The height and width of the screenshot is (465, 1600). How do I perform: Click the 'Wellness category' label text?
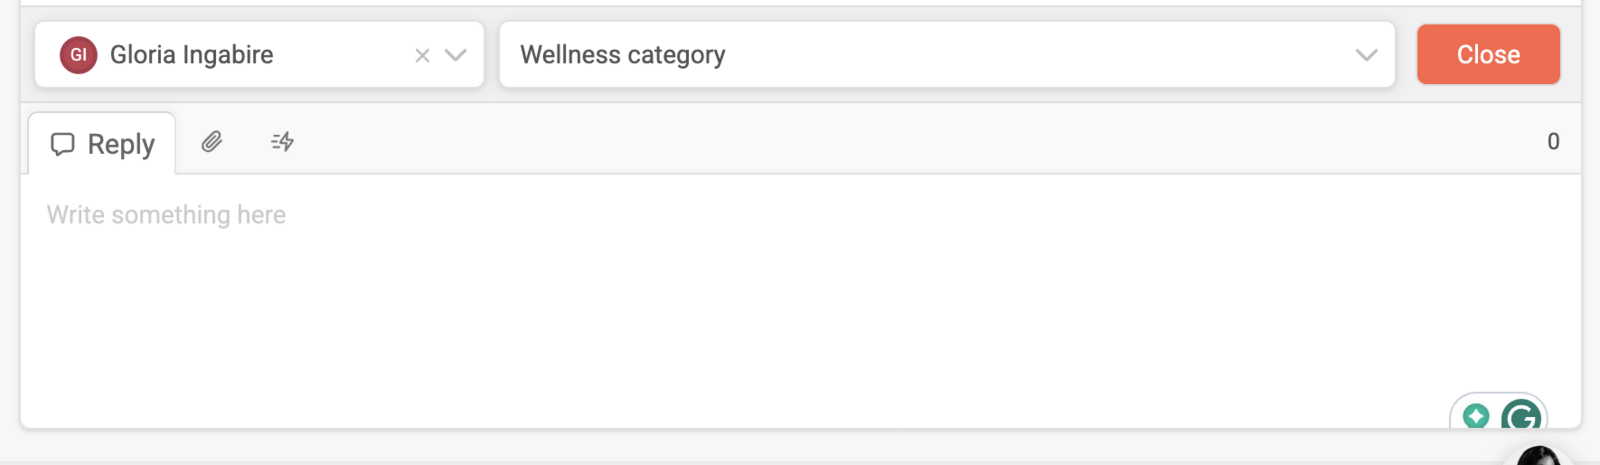pos(622,55)
